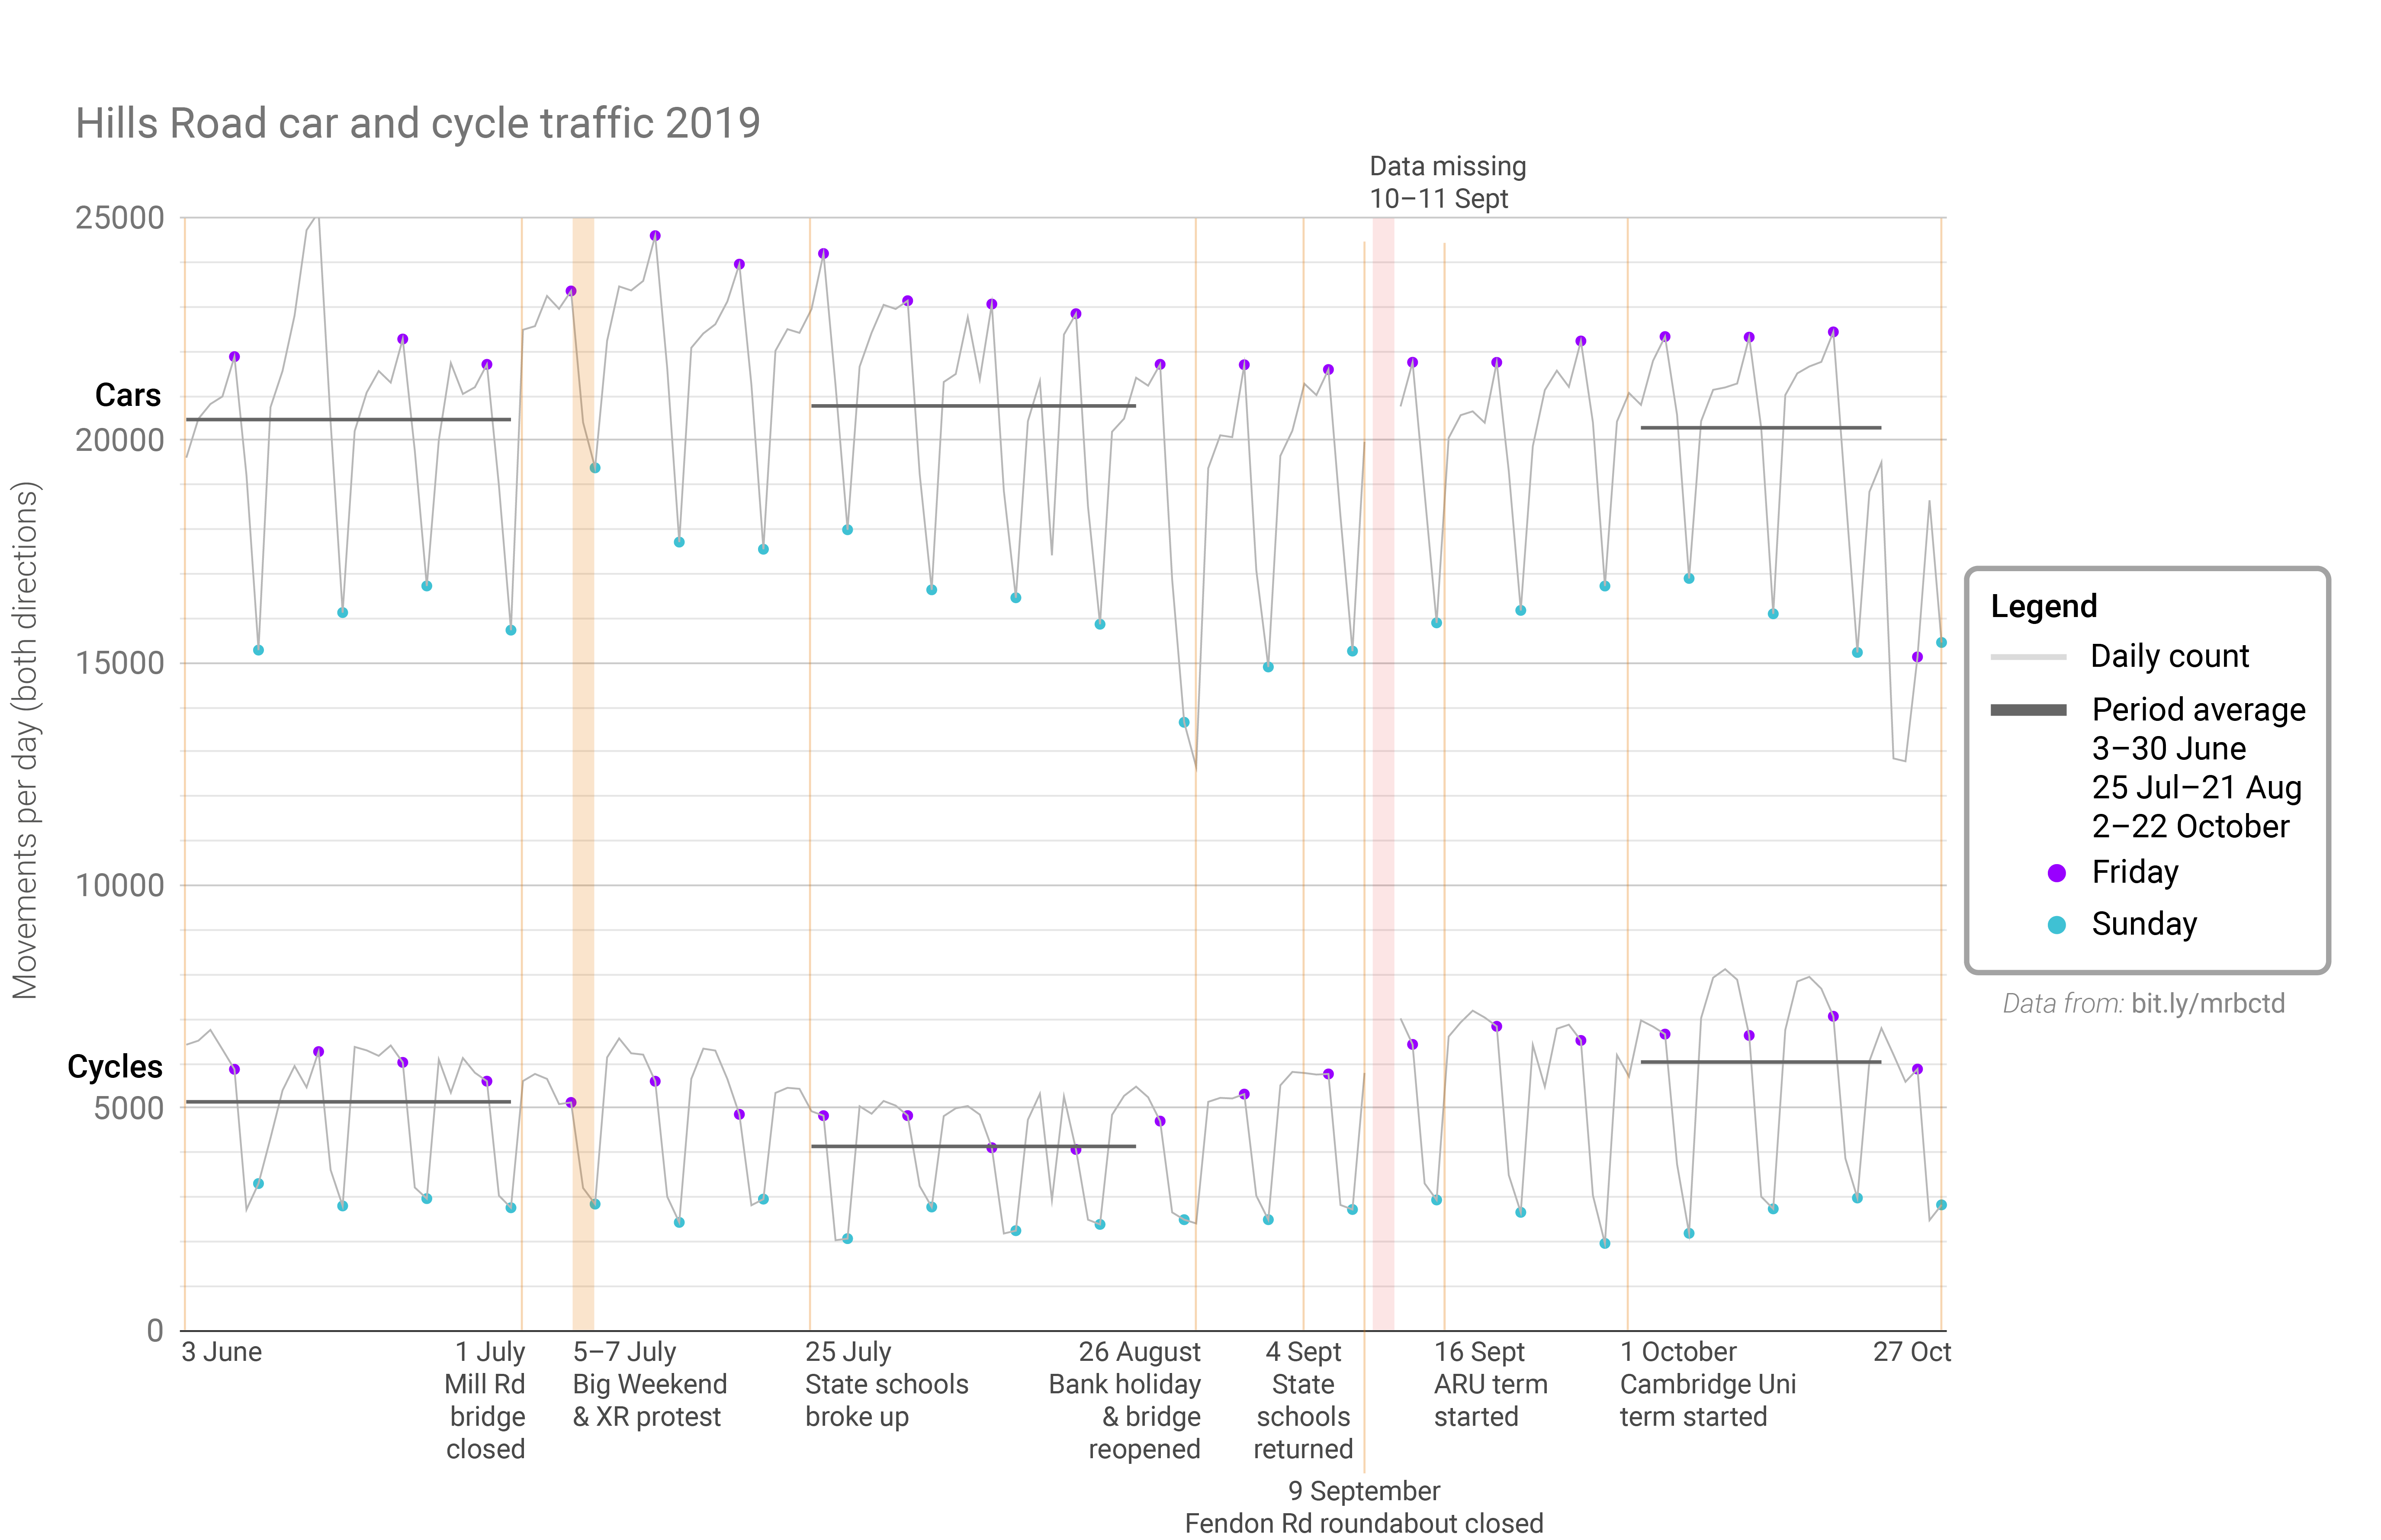Image resolution: width=2381 pixels, height=1540 pixels.
Task: Click the '3 June' x-axis label
Action: tap(222, 1352)
